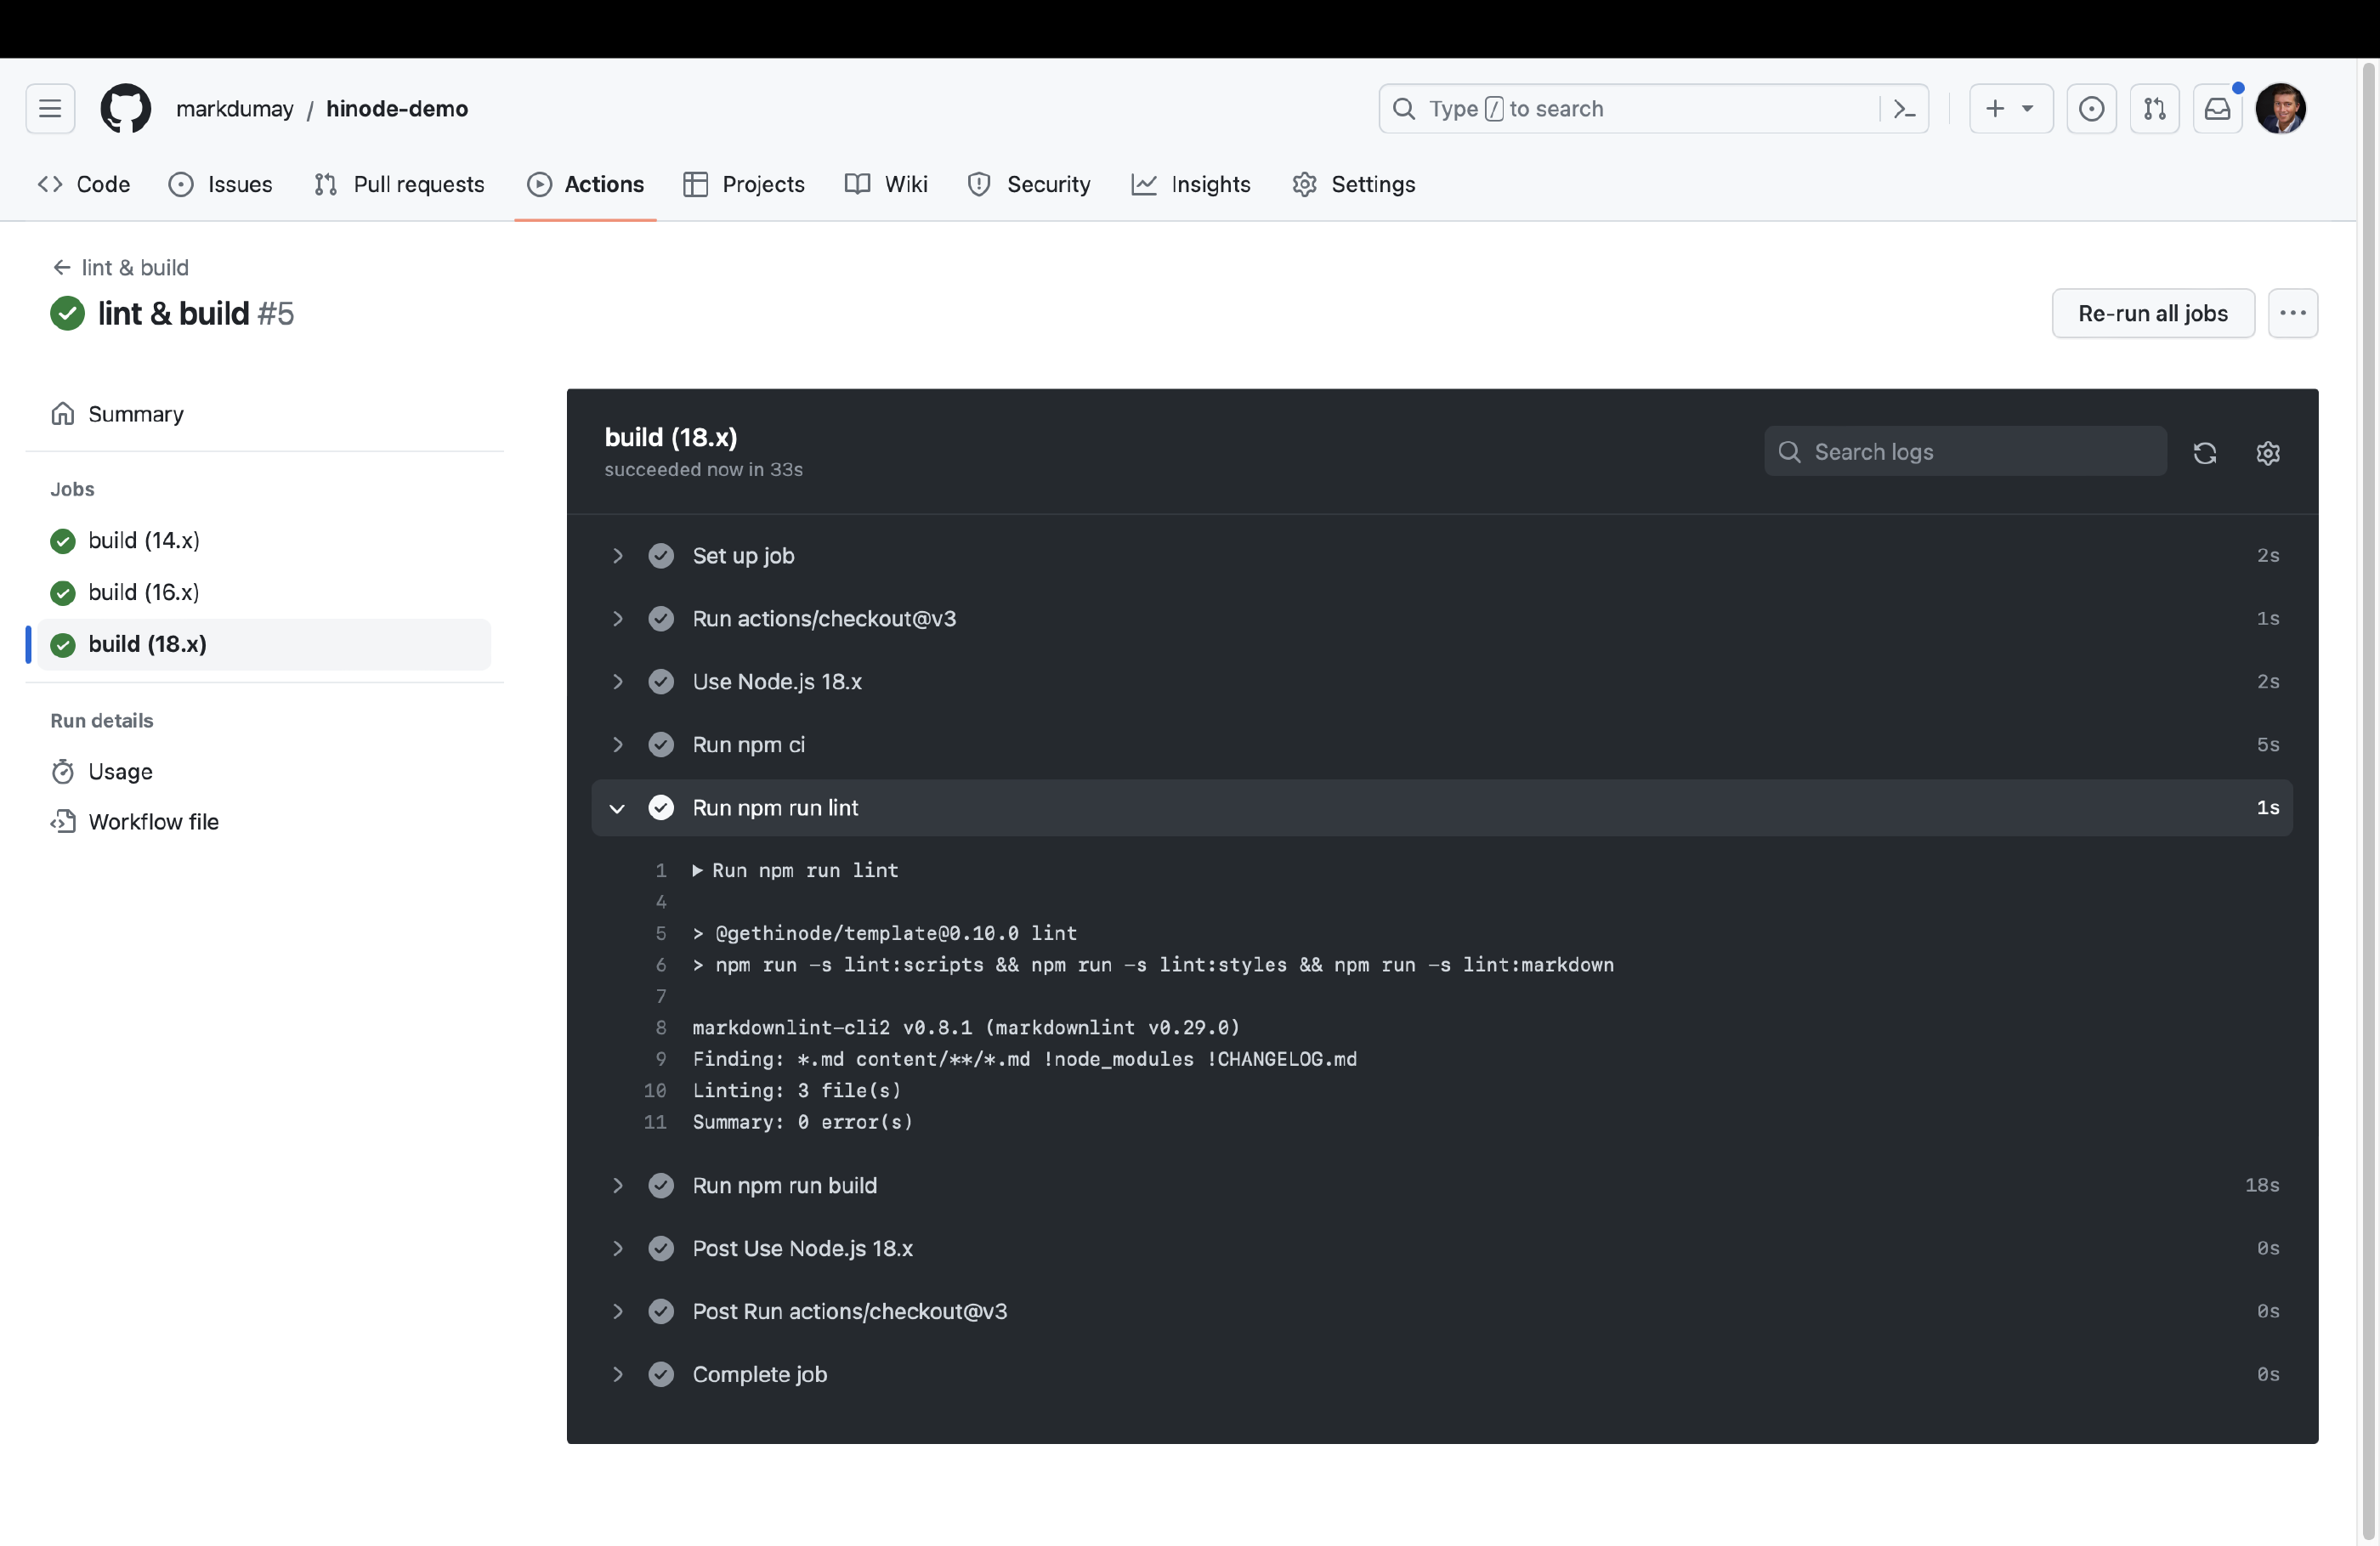2380x1546 pixels.
Task: Click the hinode-demo repository link
Action: (x=397, y=108)
